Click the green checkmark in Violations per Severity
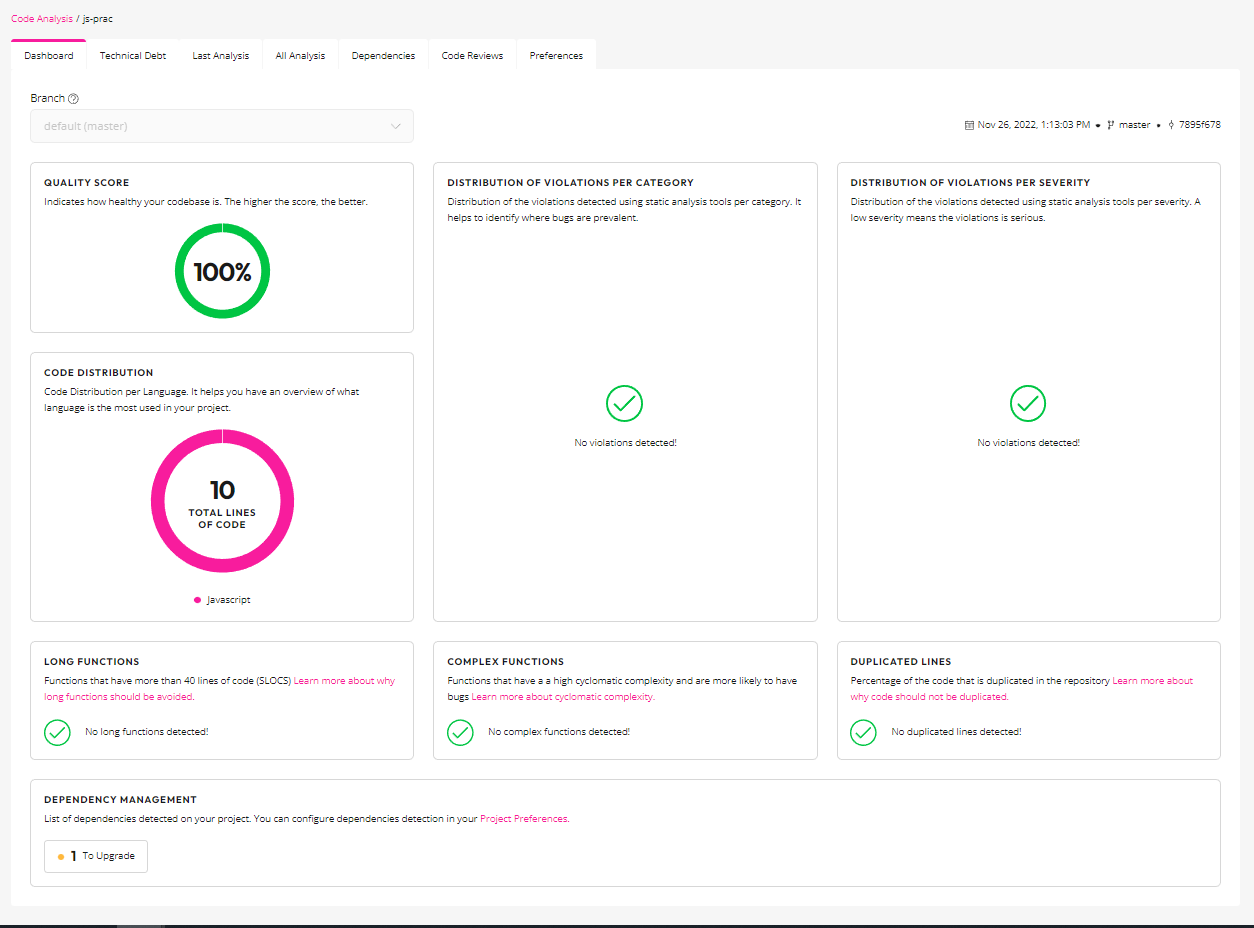 (x=1028, y=404)
